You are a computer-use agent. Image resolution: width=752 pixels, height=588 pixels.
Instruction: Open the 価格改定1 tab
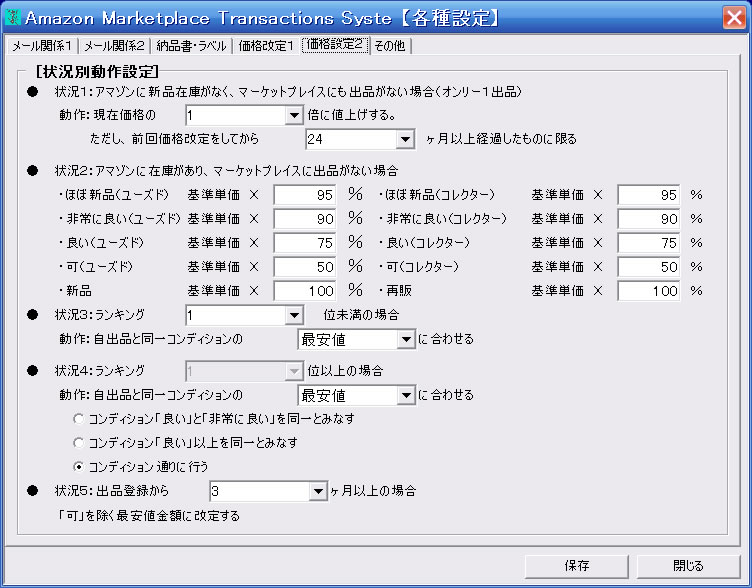[266, 46]
